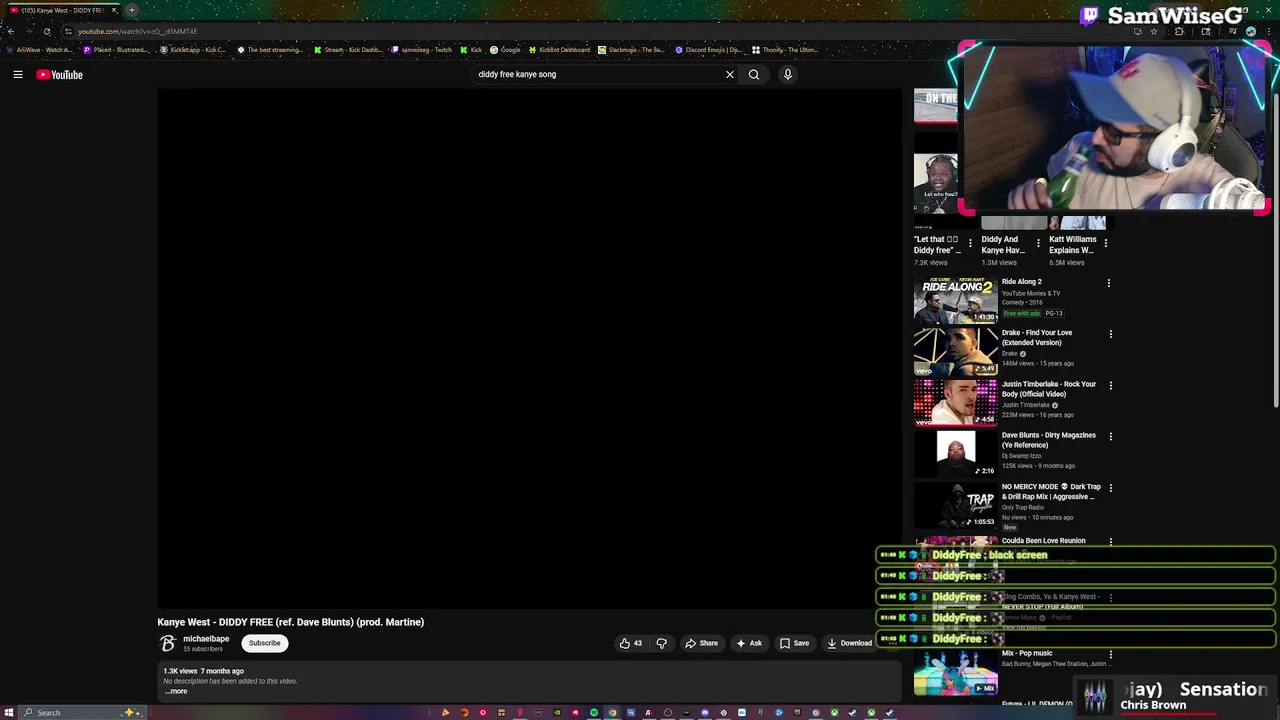The height and width of the screenshot is (720, 1280).
Task: Click the taskbar Search box
Action: 84,712
